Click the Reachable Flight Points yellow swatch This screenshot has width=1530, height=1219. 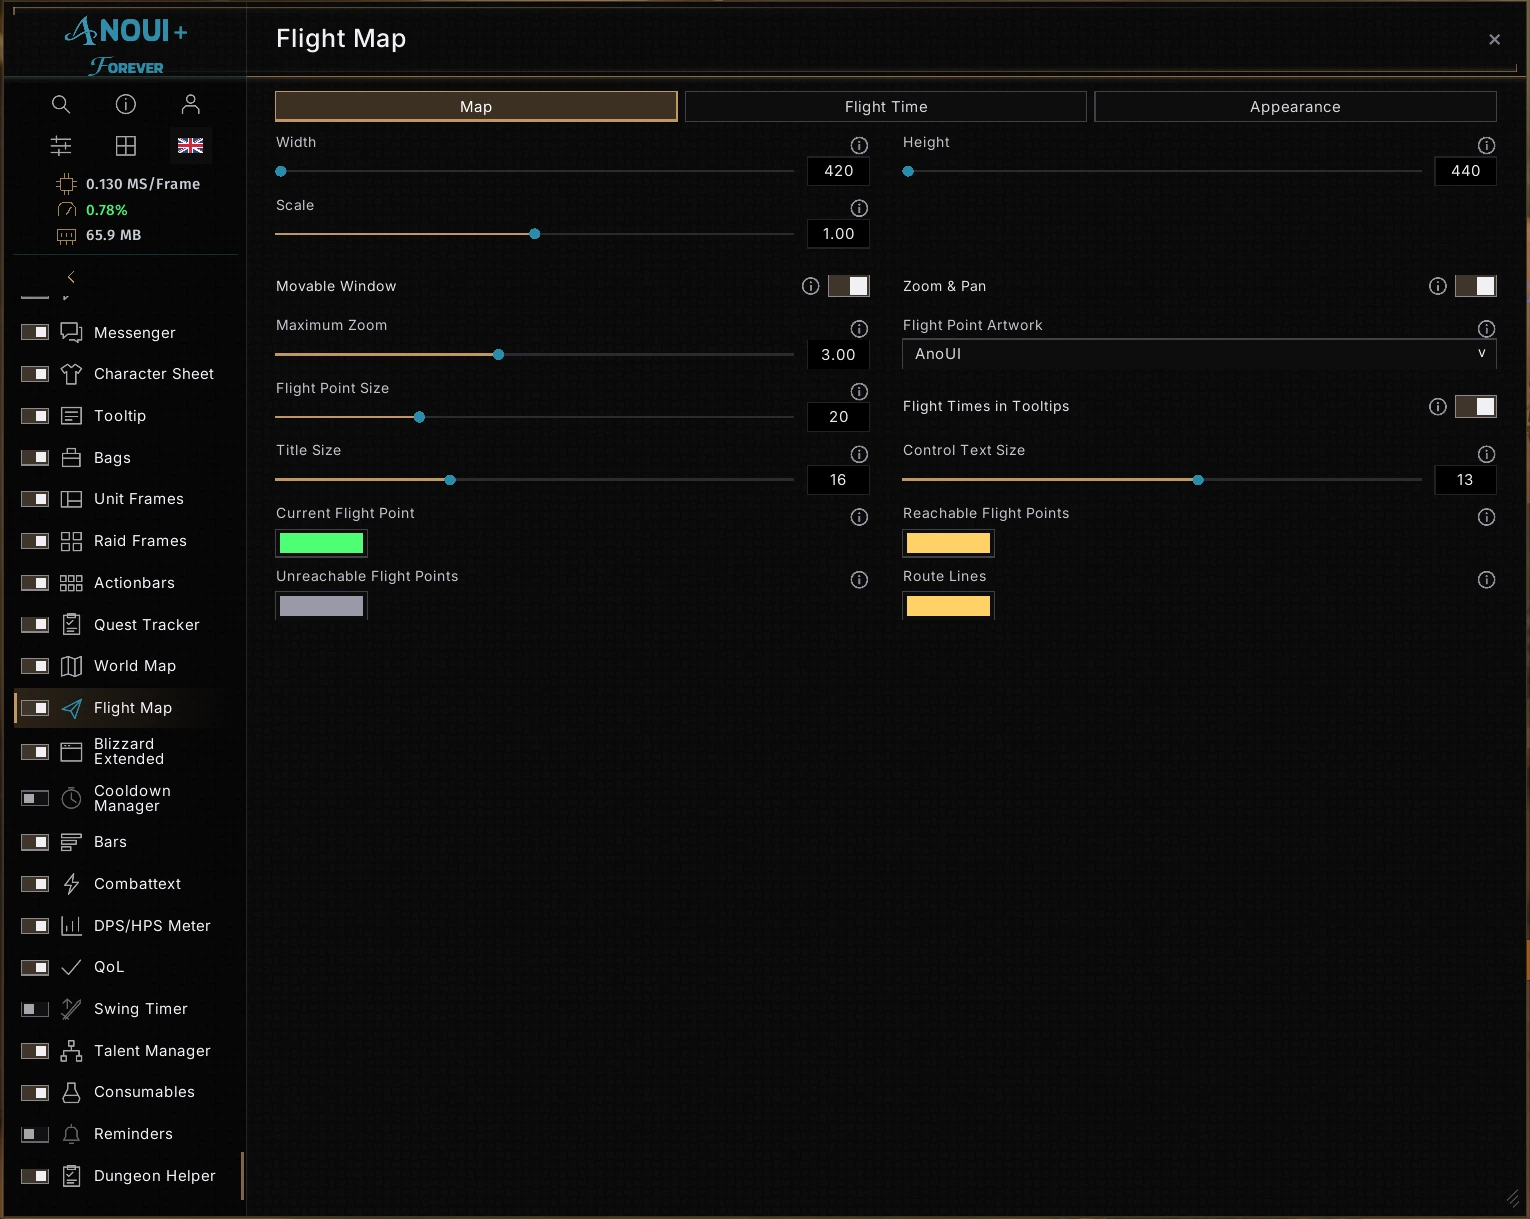coord(948,543)
